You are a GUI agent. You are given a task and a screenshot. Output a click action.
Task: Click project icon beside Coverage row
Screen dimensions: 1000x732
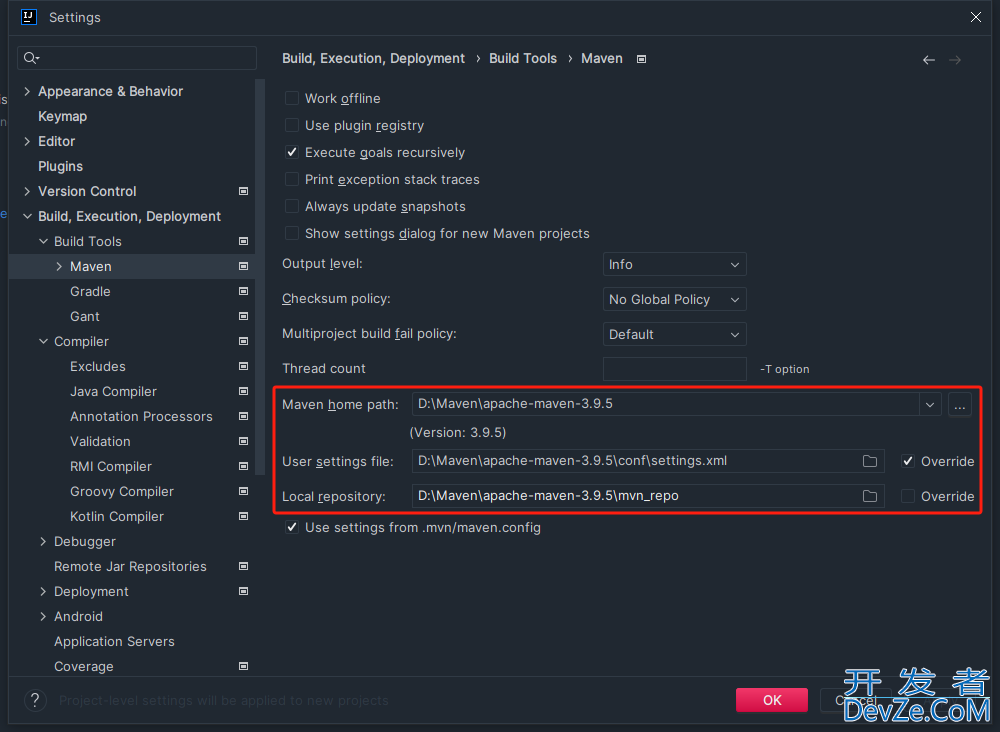tap(243, 666)
